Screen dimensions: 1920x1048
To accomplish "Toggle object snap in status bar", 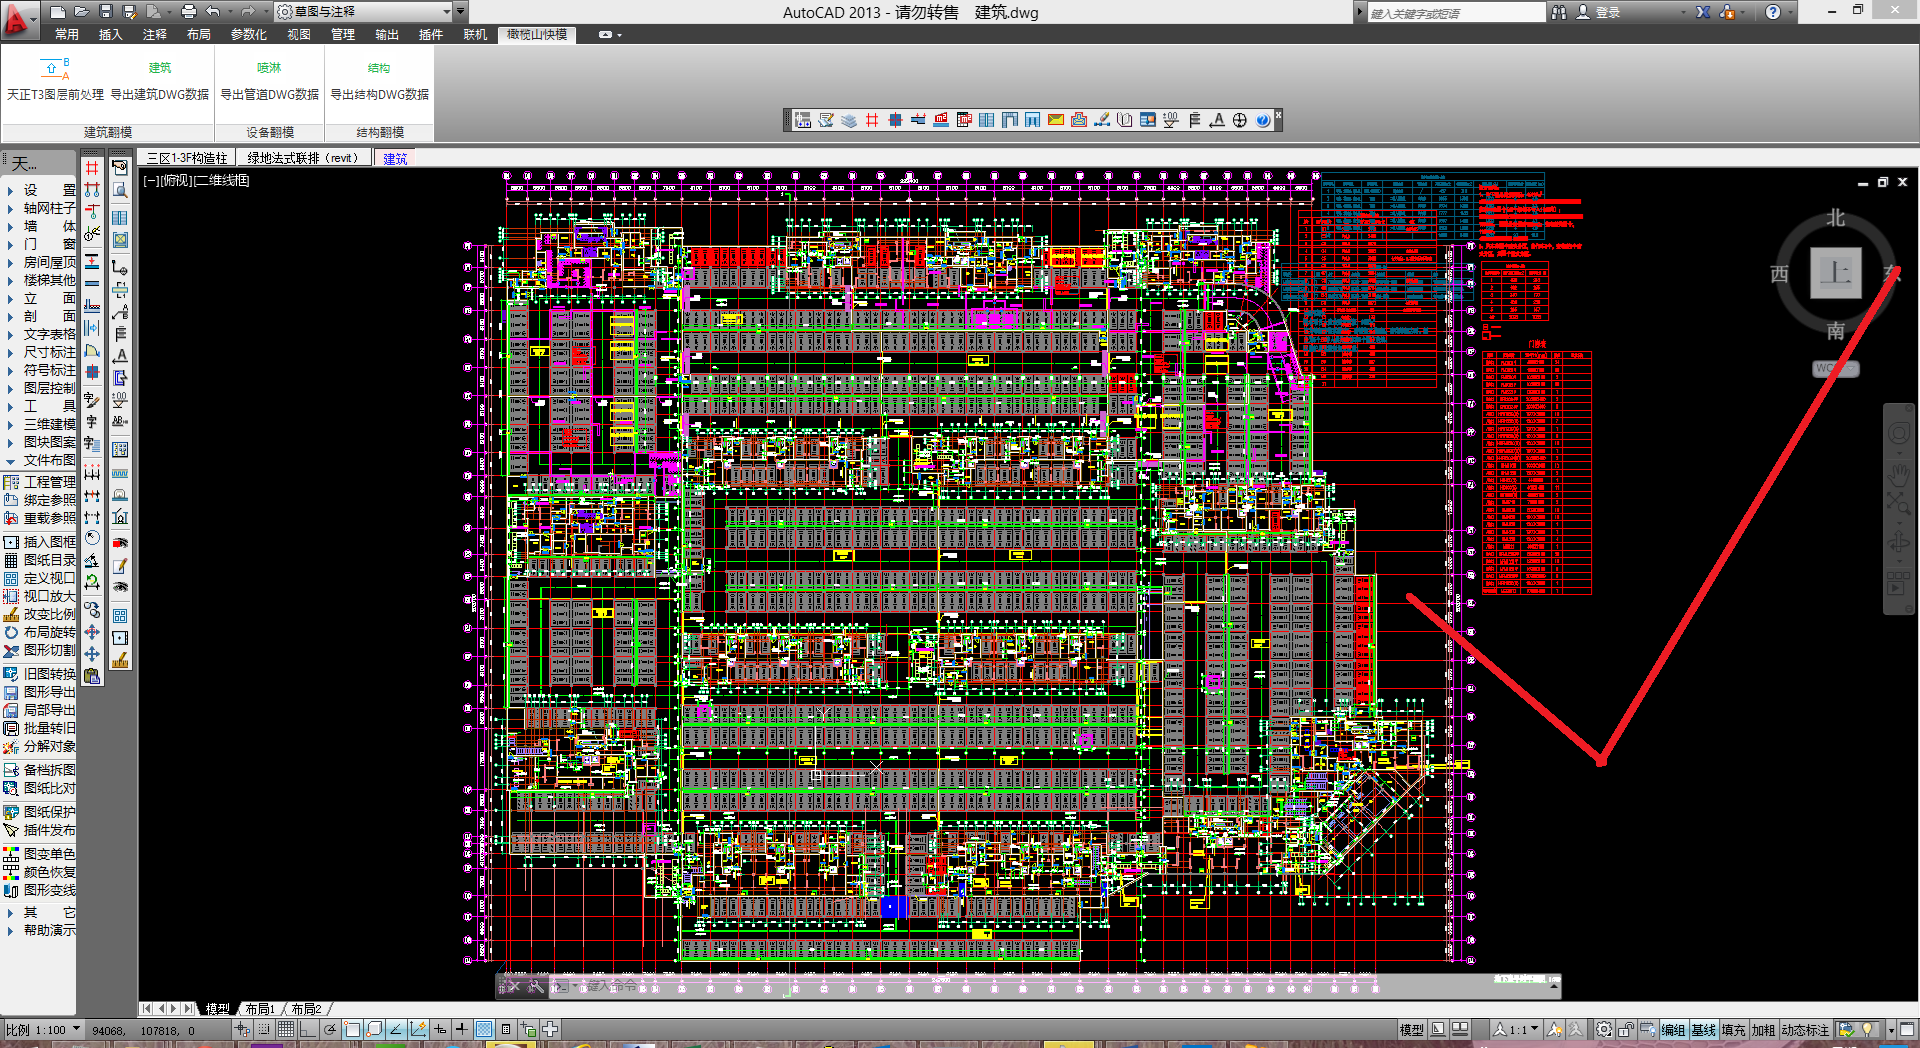I will [x=352, y=1029].
